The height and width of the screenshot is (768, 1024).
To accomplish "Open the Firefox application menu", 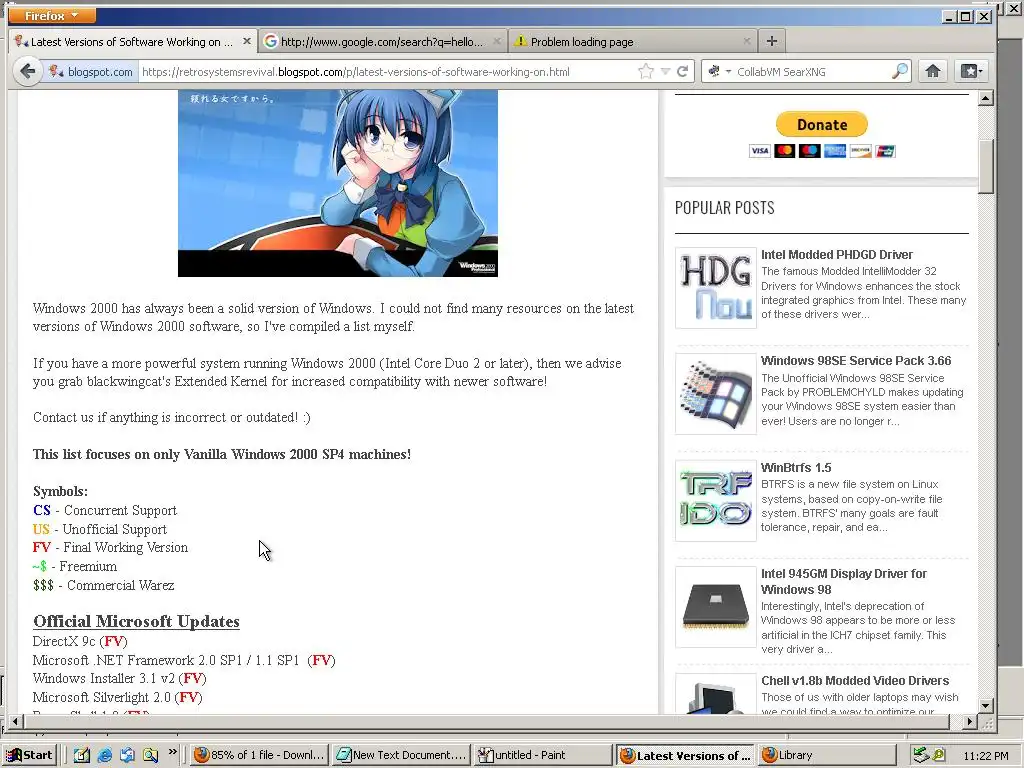I will click(x=52, y=15).
